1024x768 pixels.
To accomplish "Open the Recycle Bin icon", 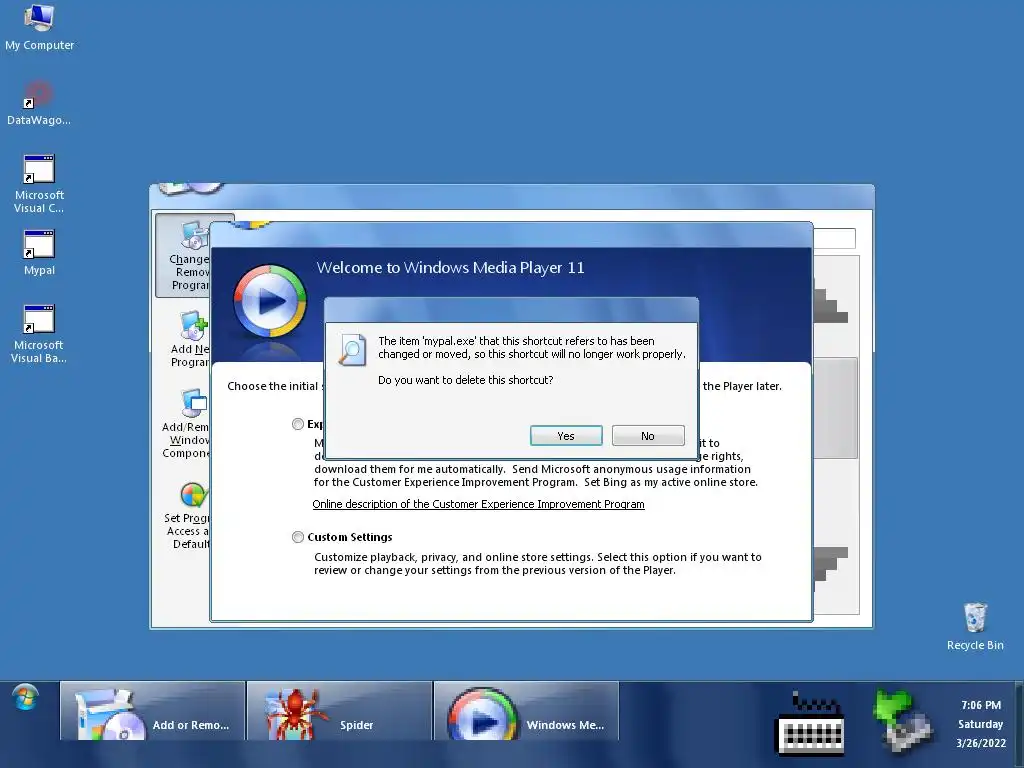I will (x=975, y=627).
